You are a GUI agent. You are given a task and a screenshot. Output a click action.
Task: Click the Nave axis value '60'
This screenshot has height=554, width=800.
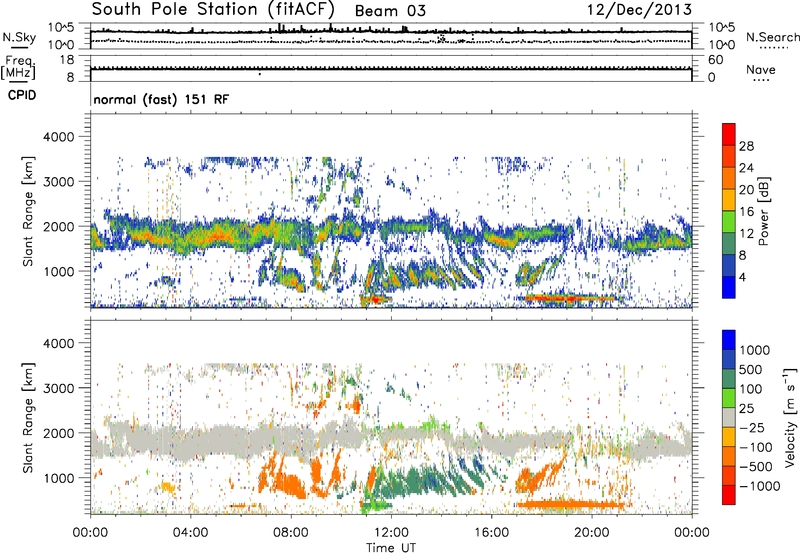click(716, 60)
